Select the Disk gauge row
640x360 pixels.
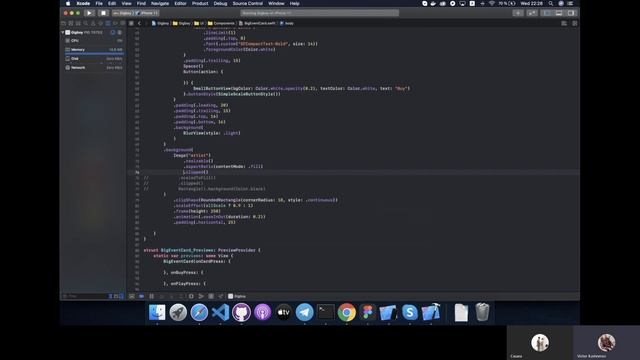pos(93,59)
